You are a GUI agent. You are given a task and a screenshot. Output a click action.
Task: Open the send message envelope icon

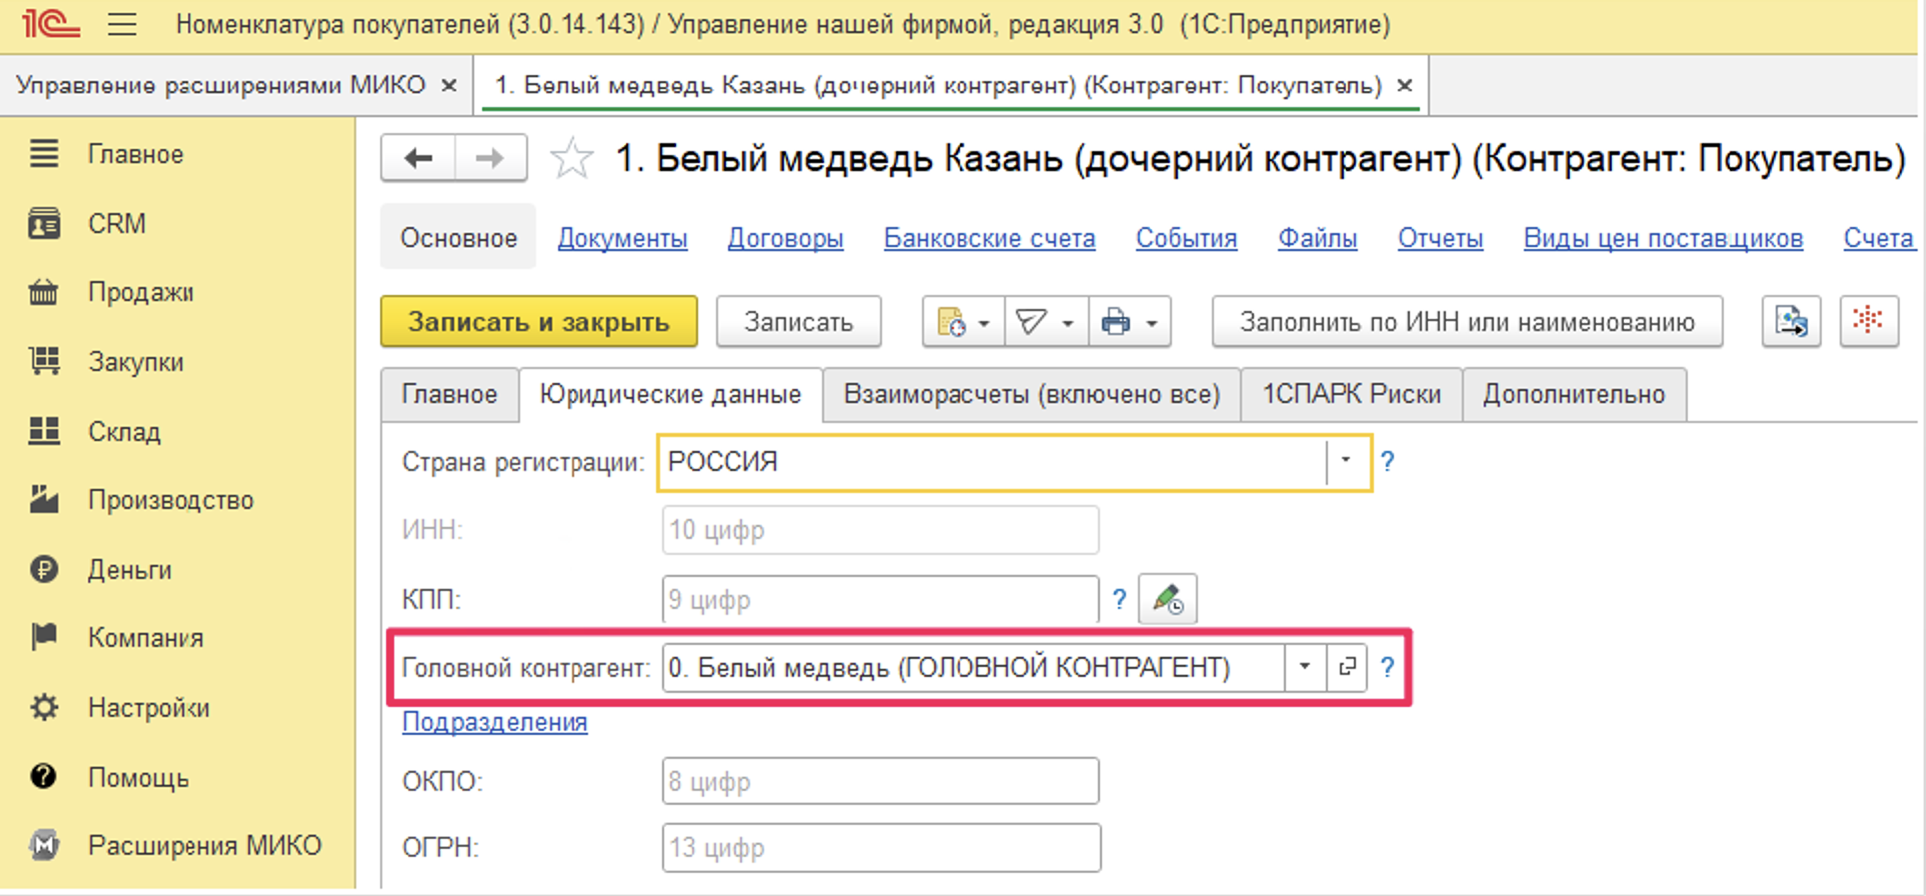click(1031, 322)
